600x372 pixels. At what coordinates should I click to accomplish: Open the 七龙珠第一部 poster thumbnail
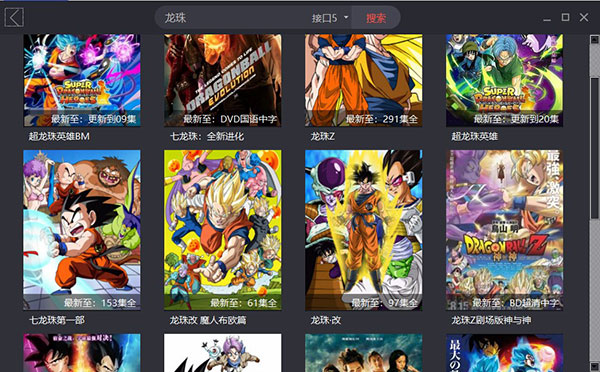point(82,230)
